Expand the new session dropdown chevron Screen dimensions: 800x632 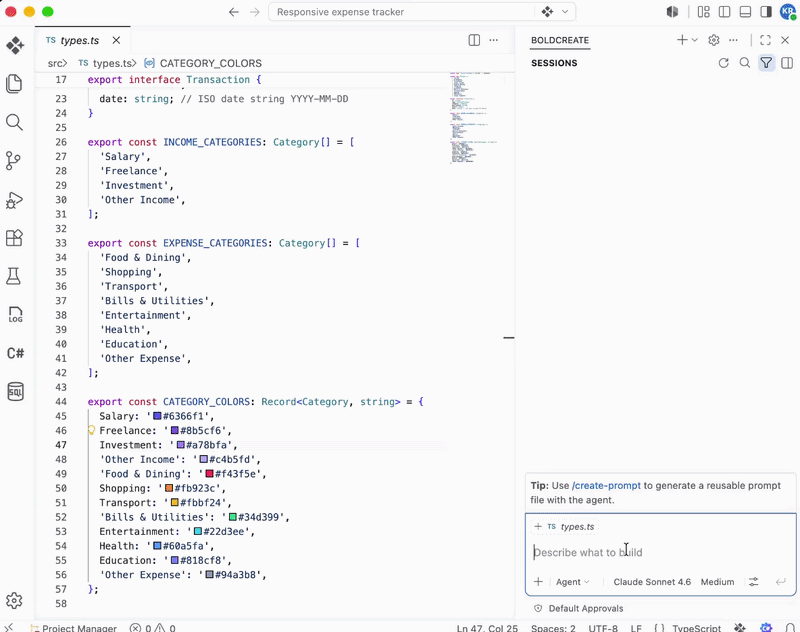(695, 40)
